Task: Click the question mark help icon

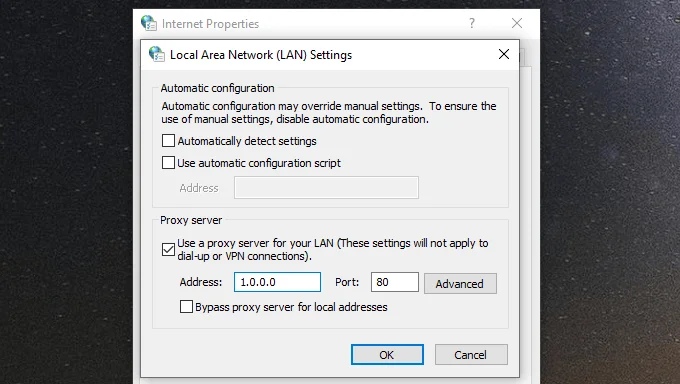Action: coord(472,23)
